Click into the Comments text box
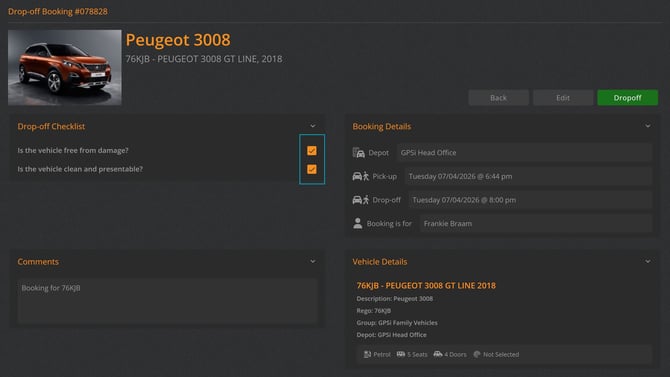Screen dimensions: 670x377 pyautogui.click(x=167, y=301)
